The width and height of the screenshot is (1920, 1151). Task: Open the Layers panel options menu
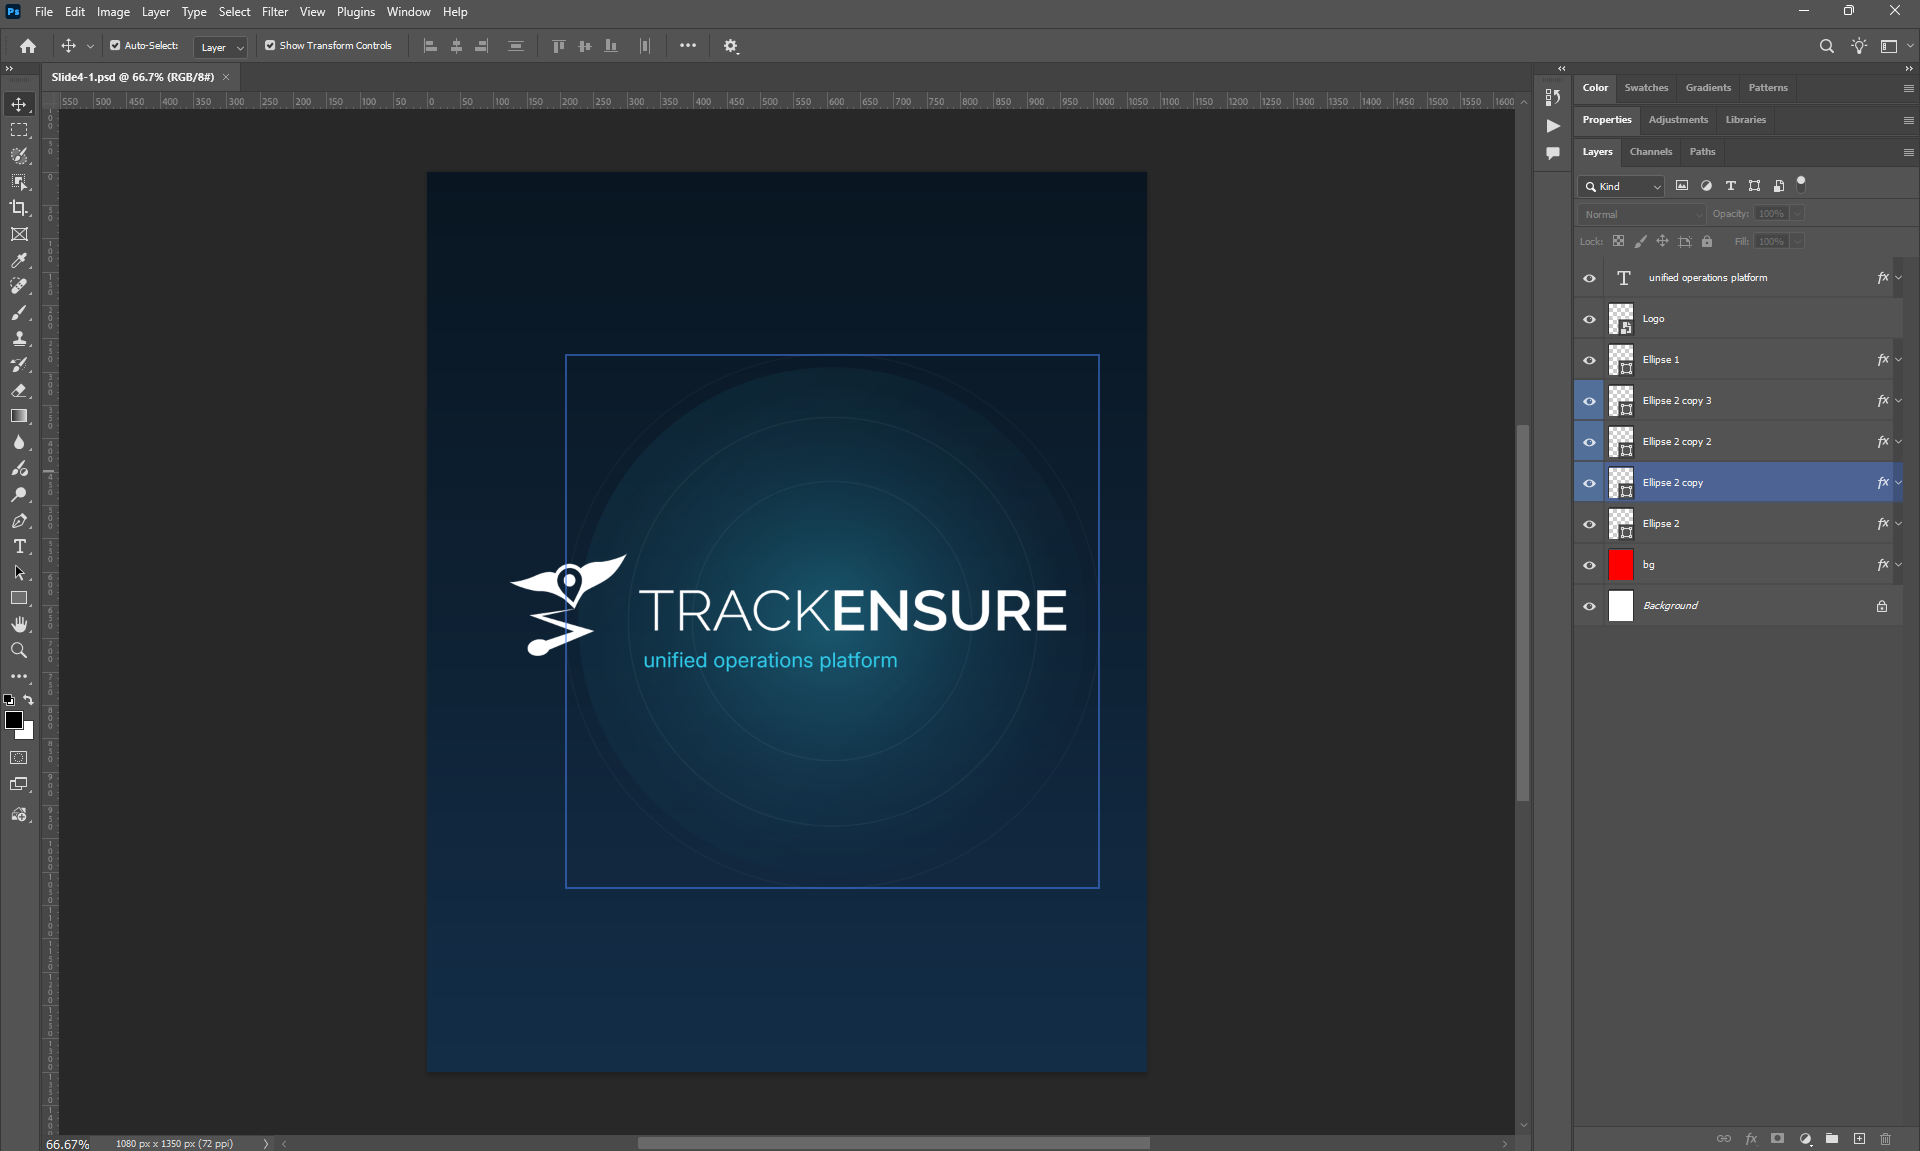click(1908, 152)
